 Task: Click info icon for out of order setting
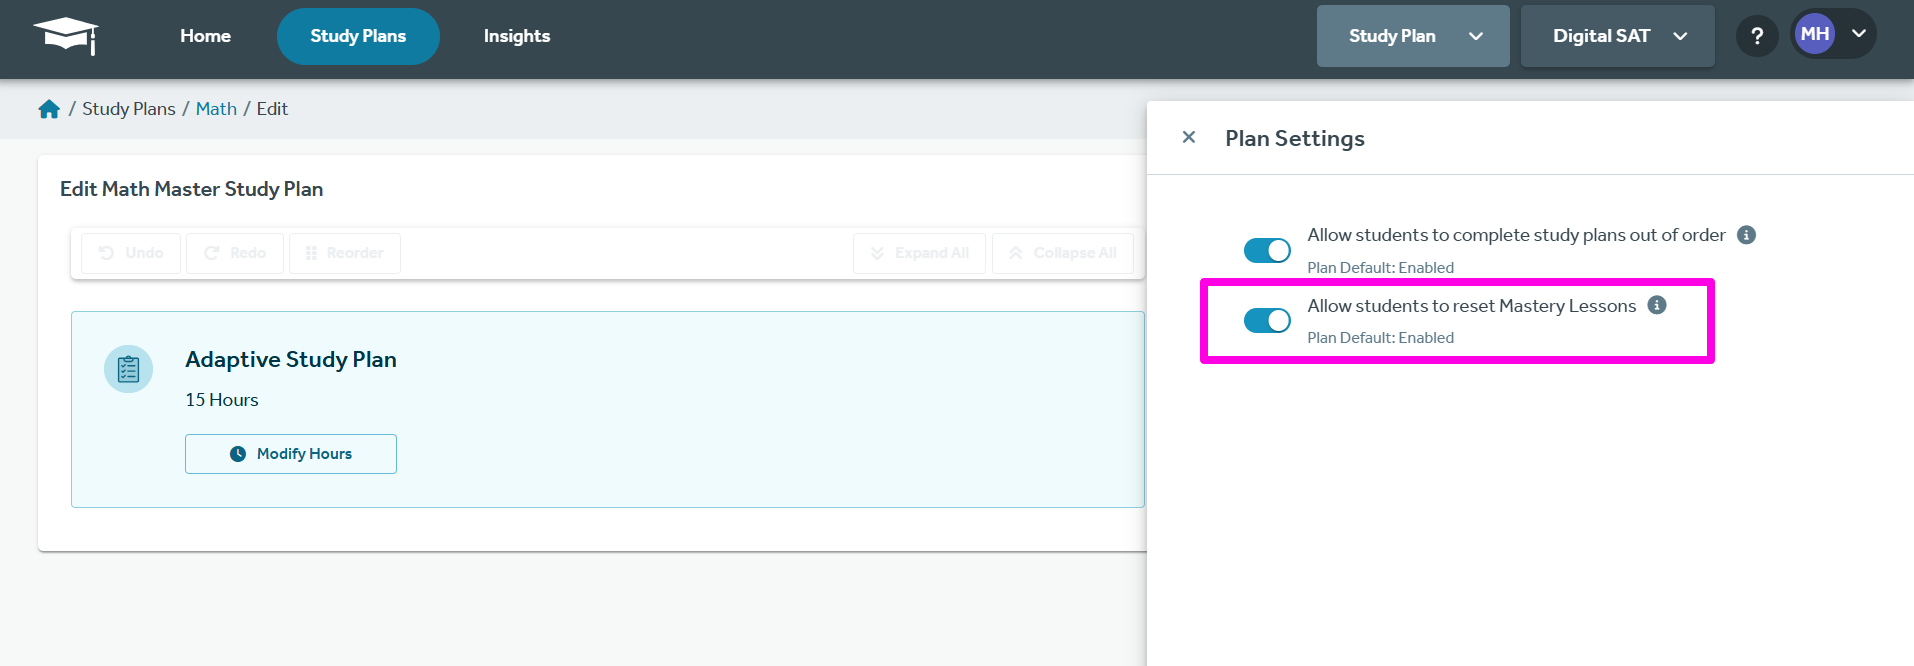(1746, 235)
